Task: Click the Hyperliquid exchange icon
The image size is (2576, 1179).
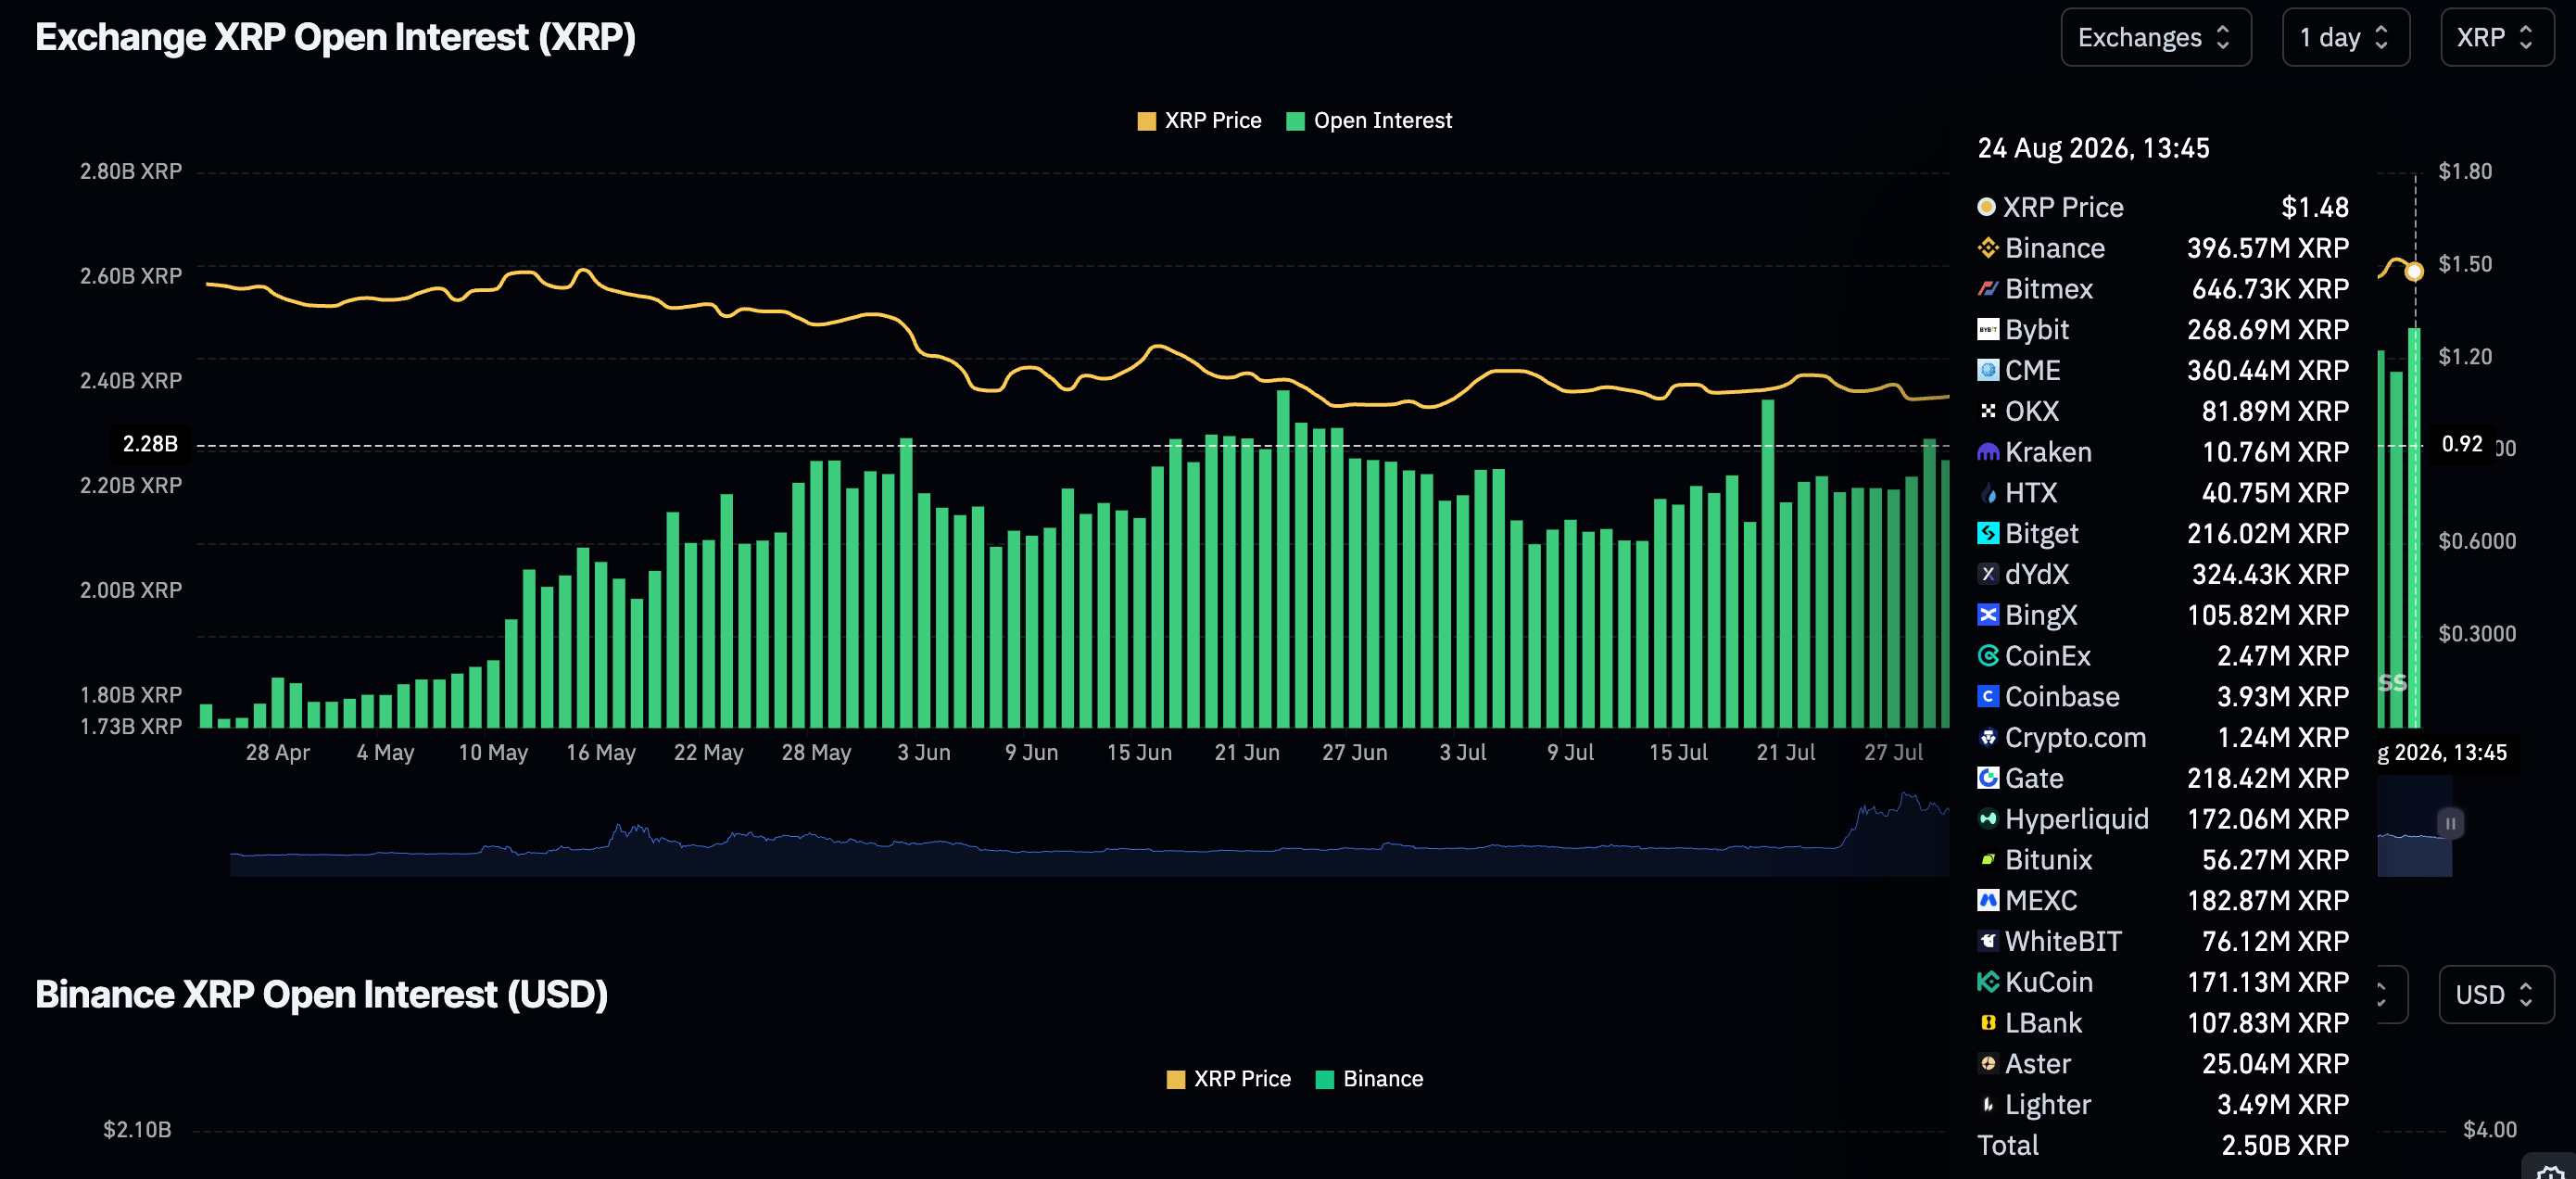Action: tap(1987, 819)
